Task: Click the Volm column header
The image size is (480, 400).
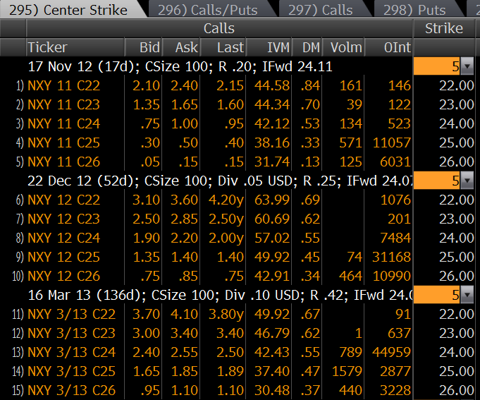Action: click(x=343, y=47)
